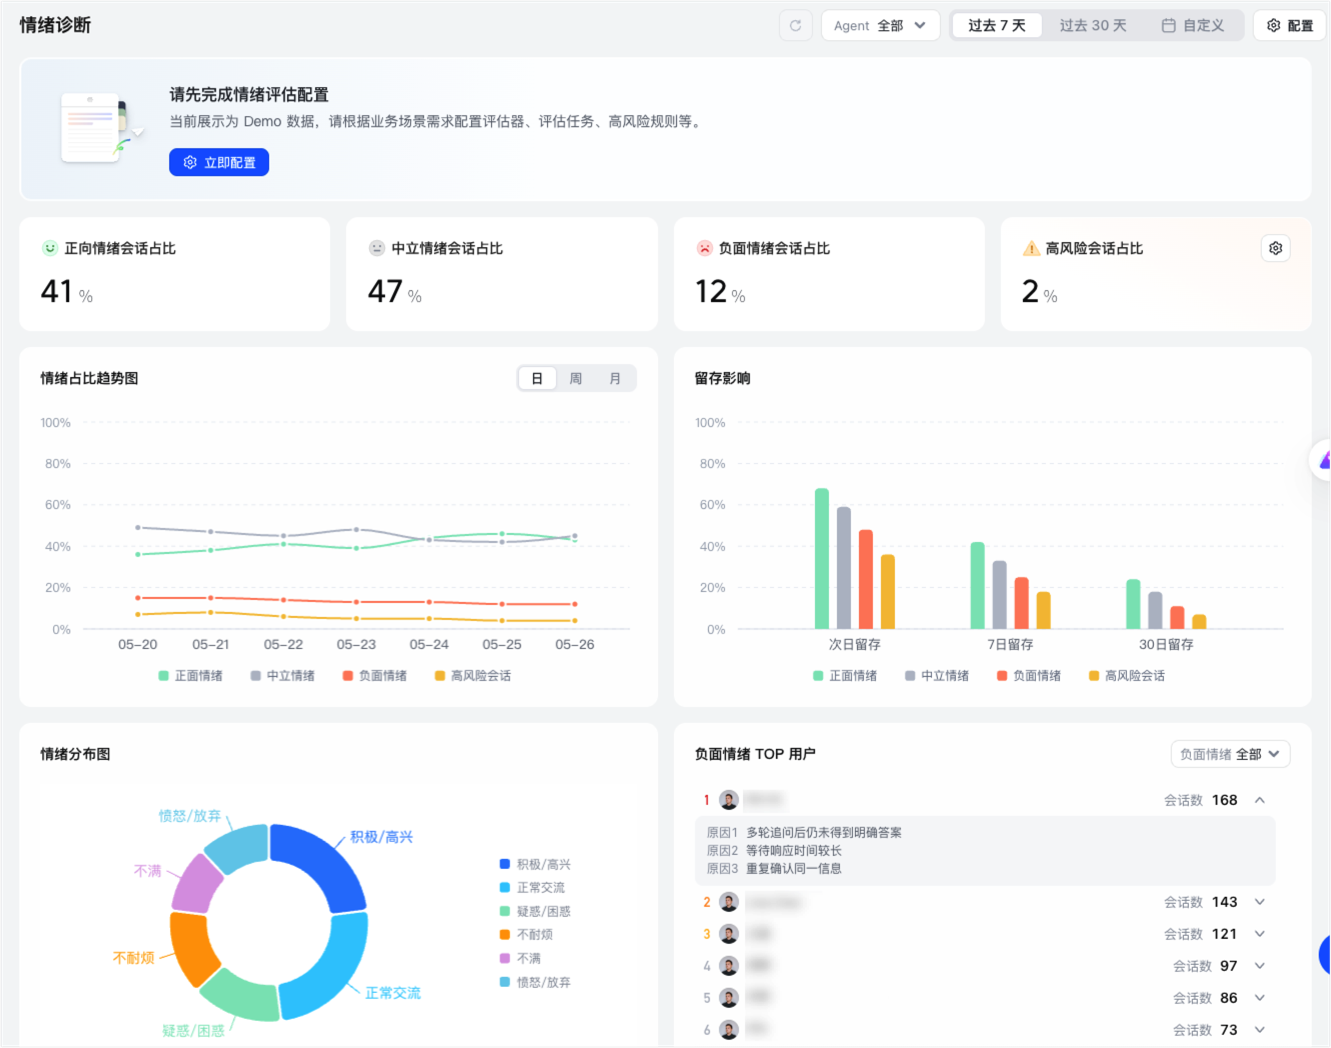The height and width of the screenshot is (1048, 1331).
Task: Click the negative emotion face icon
Action: pyautogui.click(x=704, y=248)
